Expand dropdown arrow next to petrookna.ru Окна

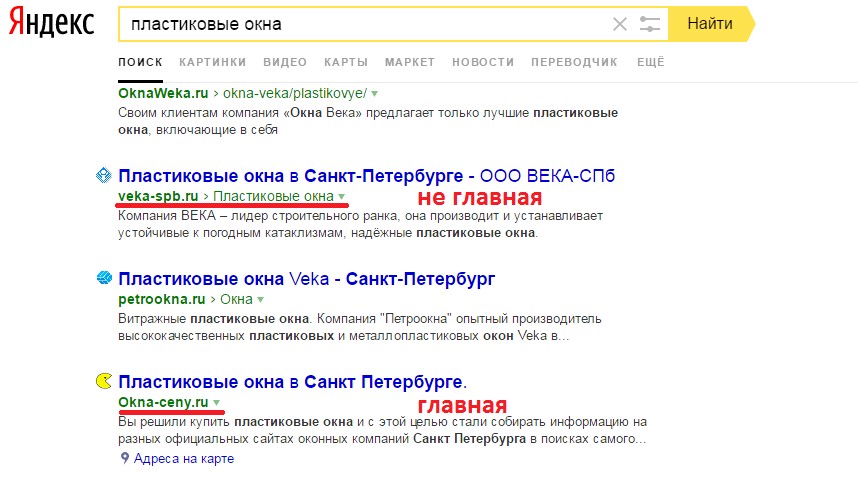click(260, 300)
